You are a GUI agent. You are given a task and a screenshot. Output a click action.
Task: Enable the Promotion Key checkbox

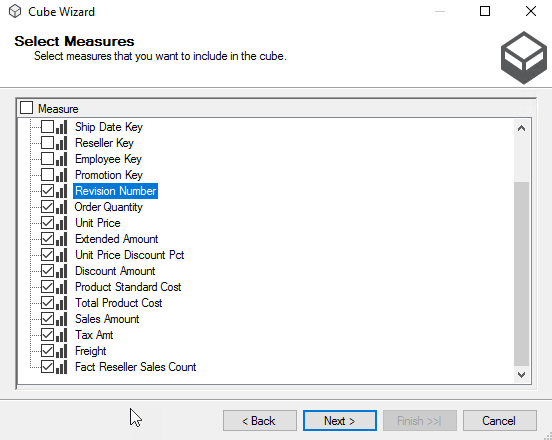click(48, 175)
